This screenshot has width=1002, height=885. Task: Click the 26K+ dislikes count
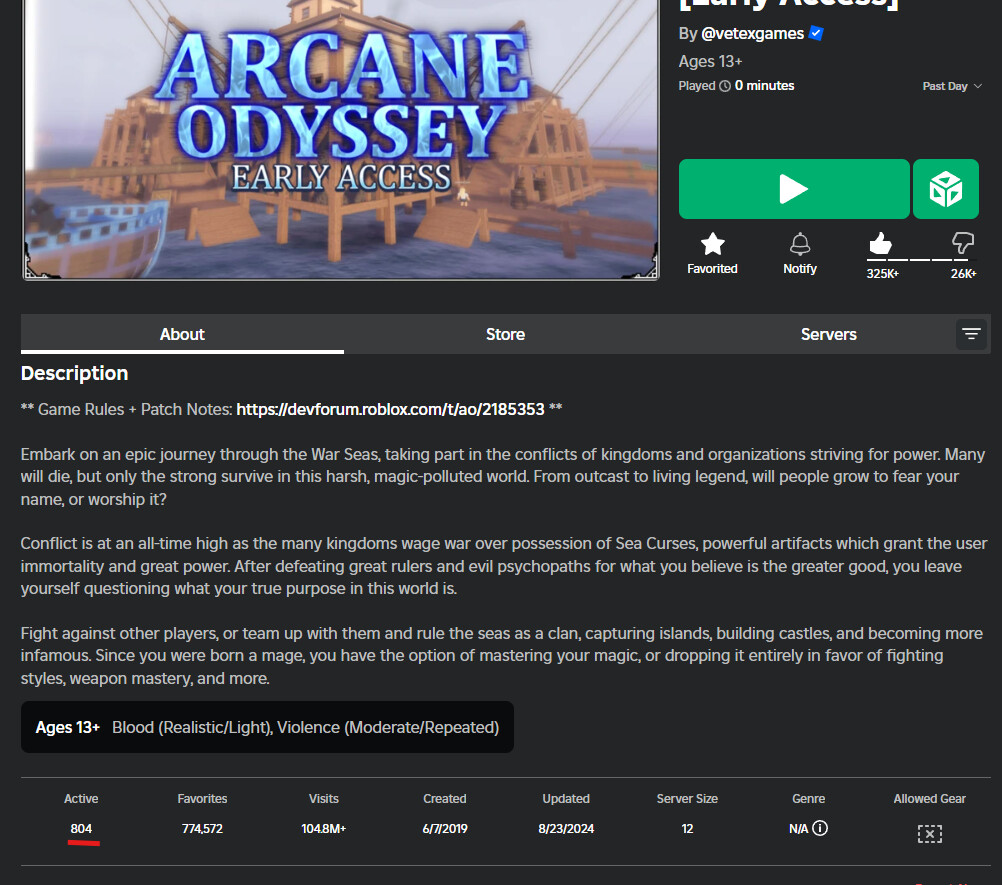tap(963, 273)
